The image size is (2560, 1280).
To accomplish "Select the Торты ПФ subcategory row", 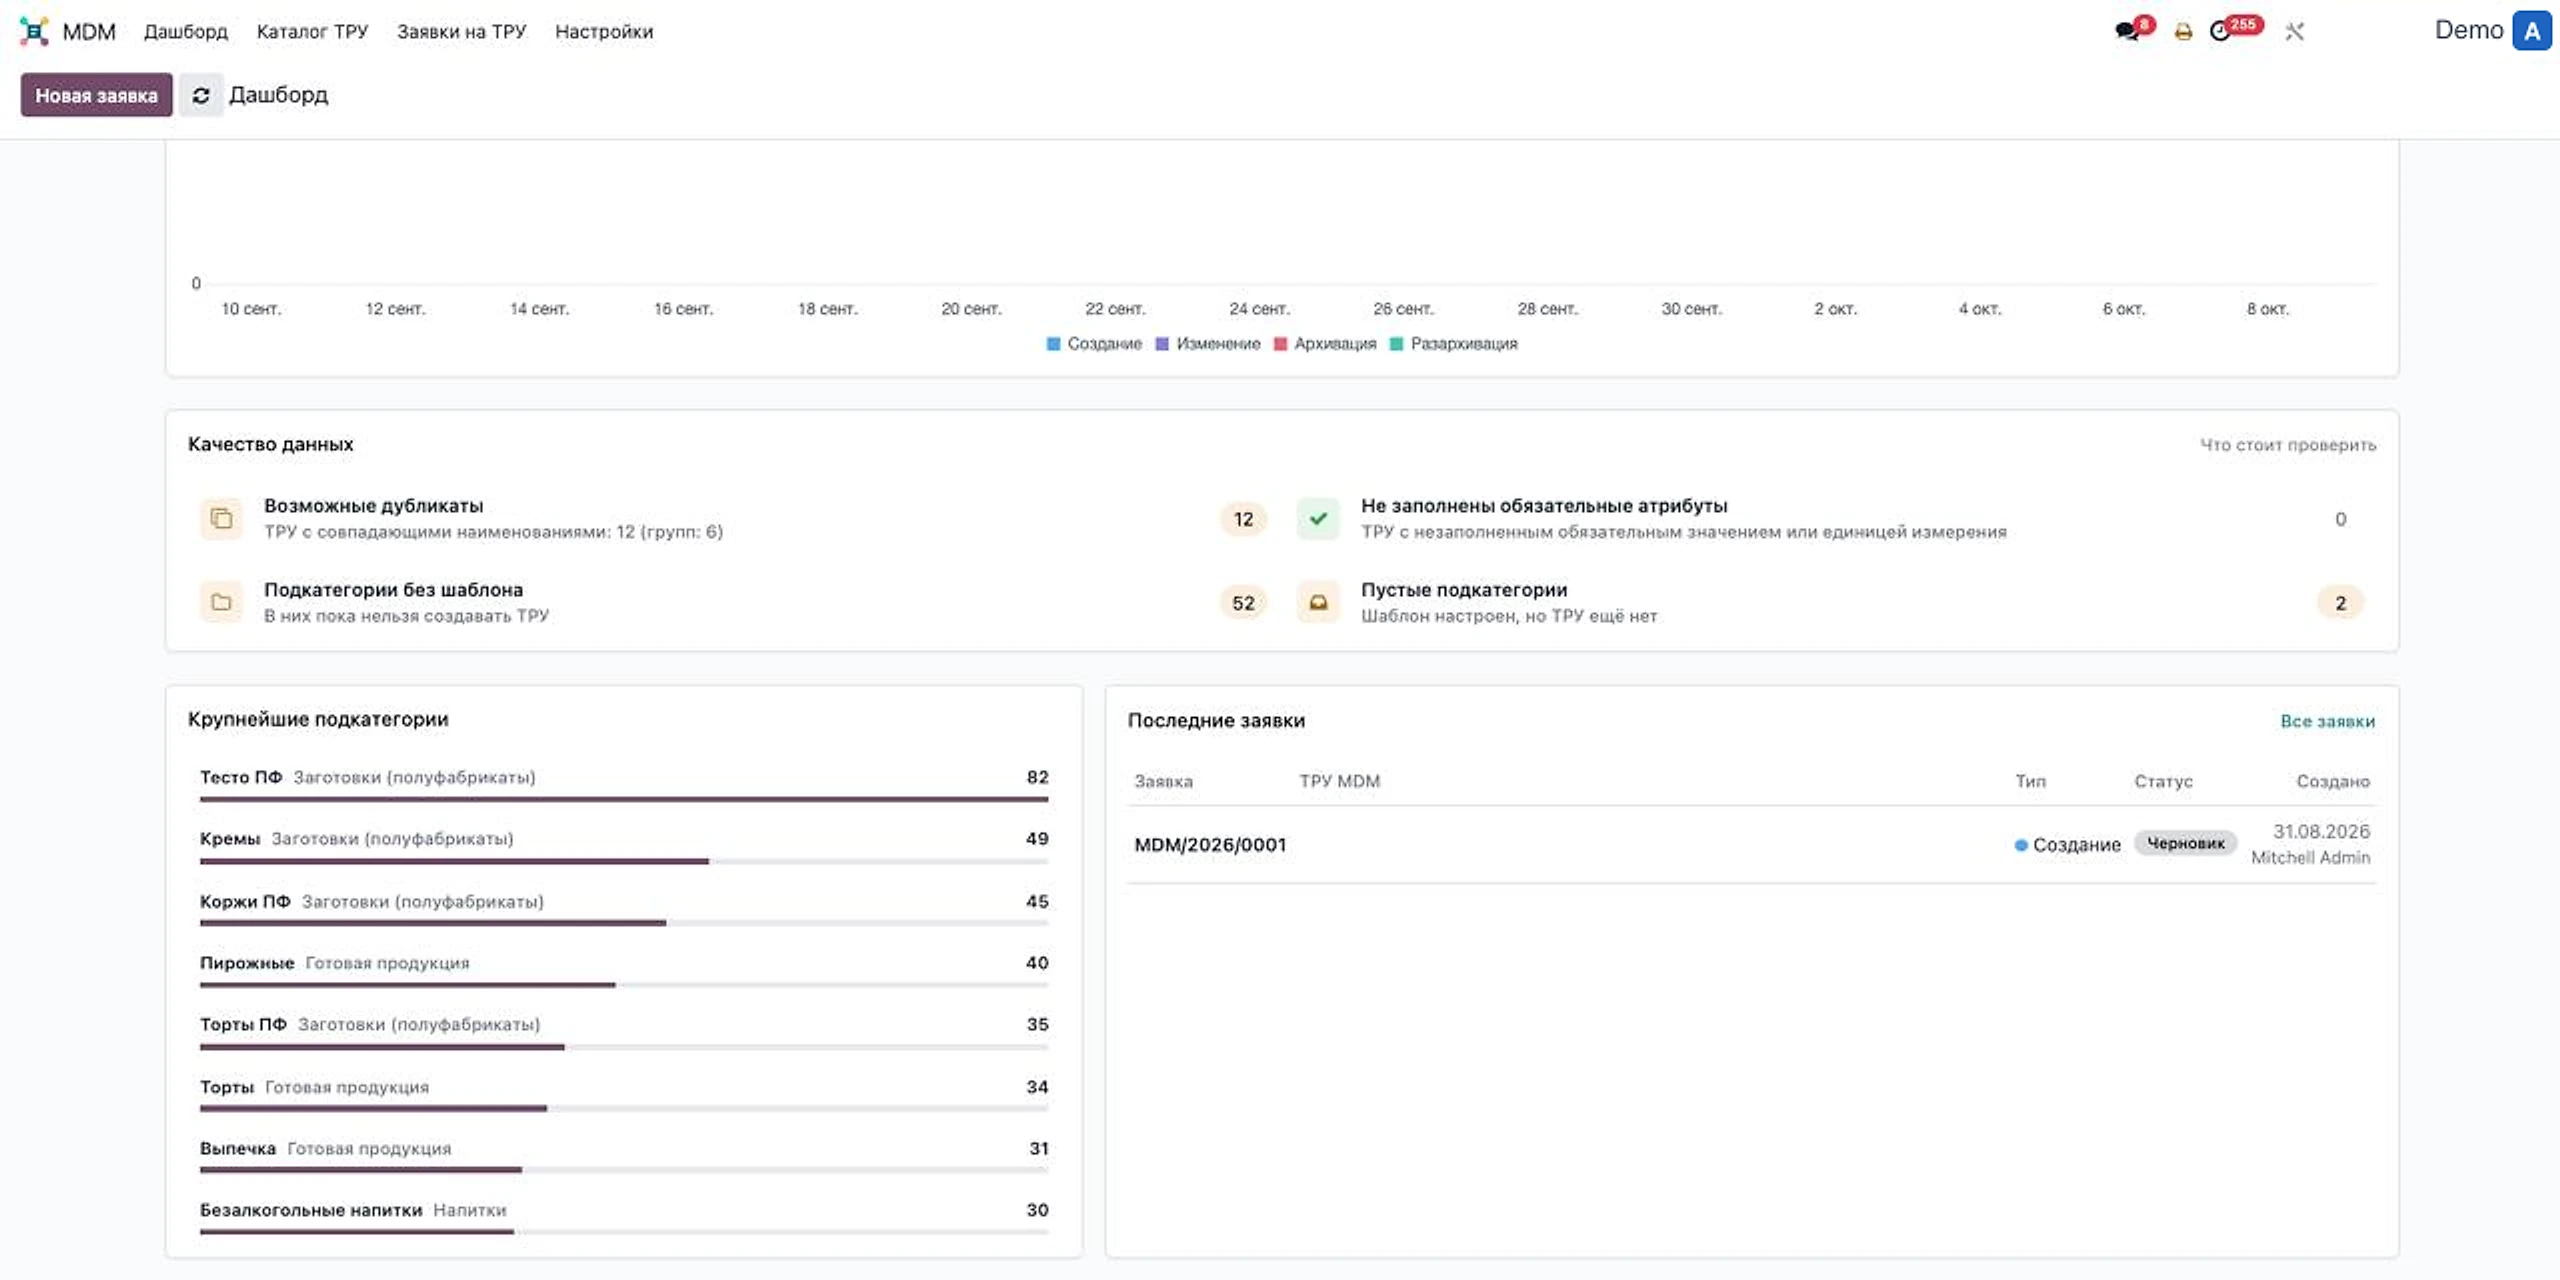I will [624, 1032].
